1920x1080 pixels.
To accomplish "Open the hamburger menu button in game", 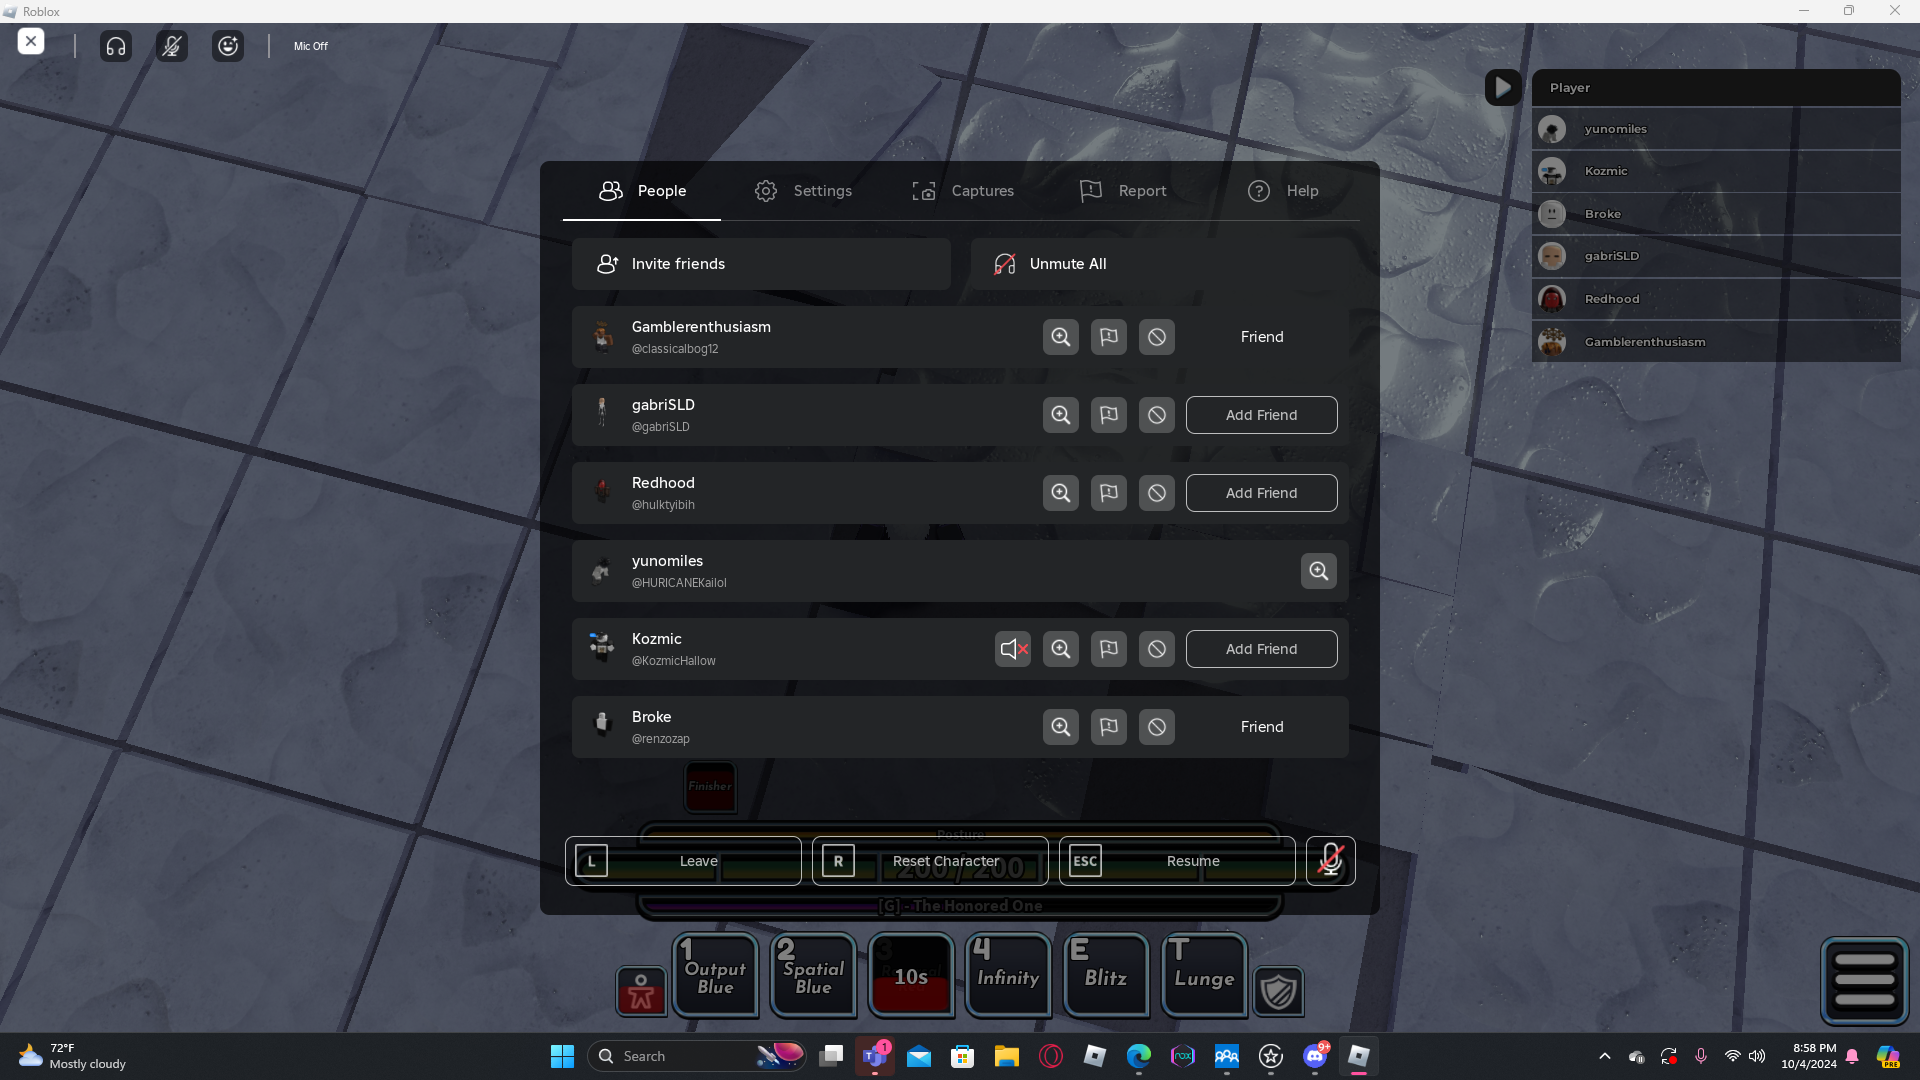I will click(1865, 981).
